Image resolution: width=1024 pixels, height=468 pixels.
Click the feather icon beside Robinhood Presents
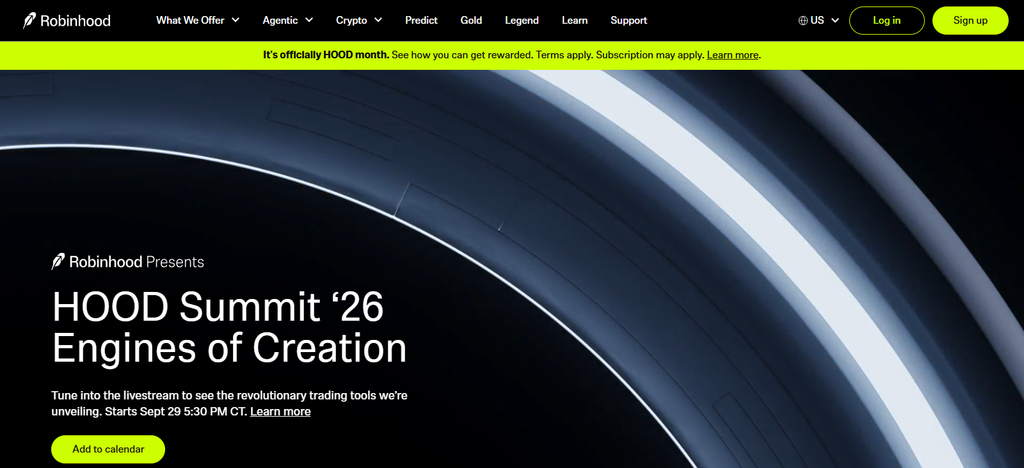point(59,262)
